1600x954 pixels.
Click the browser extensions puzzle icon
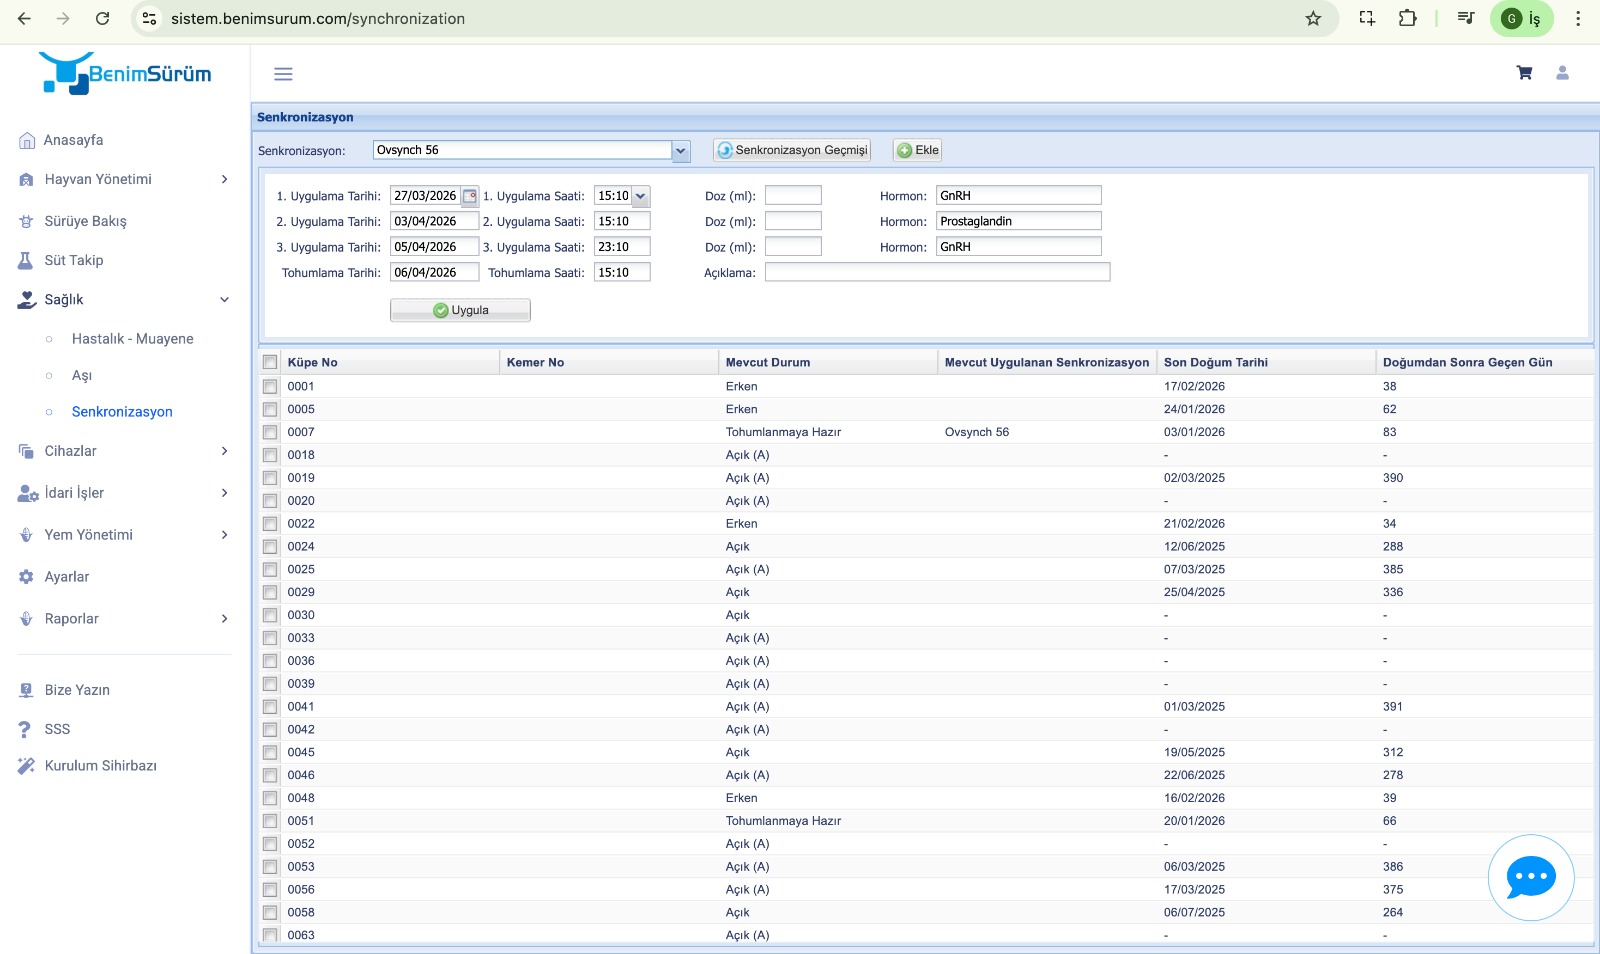[x=1407, y=19]
